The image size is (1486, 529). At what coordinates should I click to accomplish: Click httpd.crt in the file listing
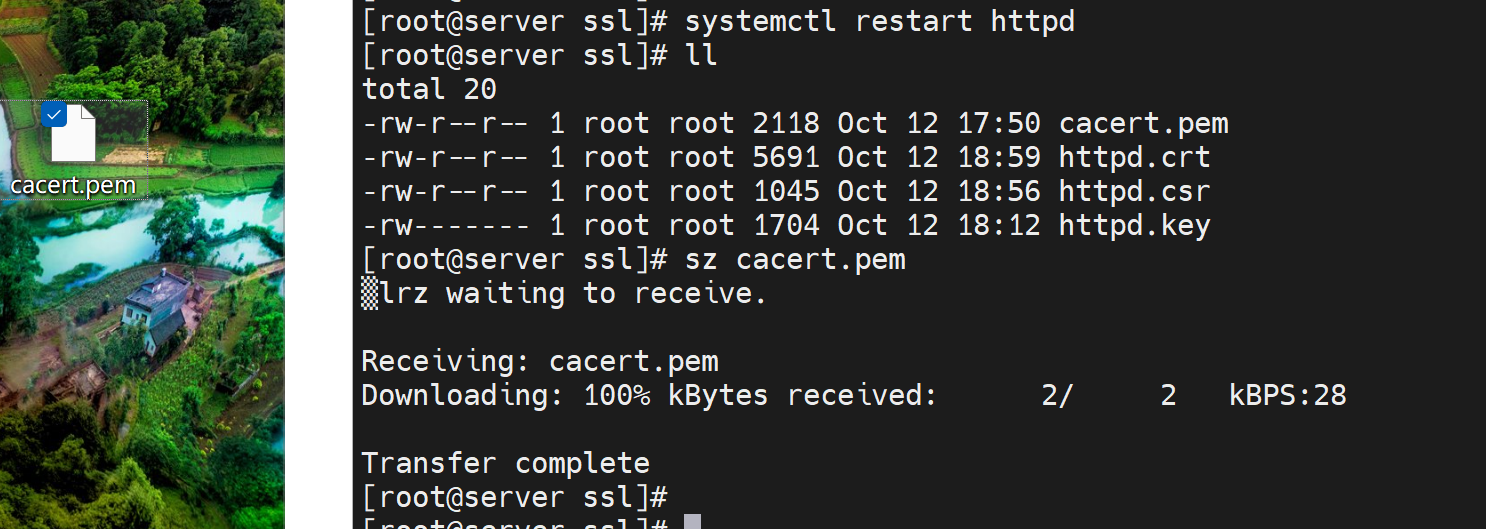click(1134, 157)
